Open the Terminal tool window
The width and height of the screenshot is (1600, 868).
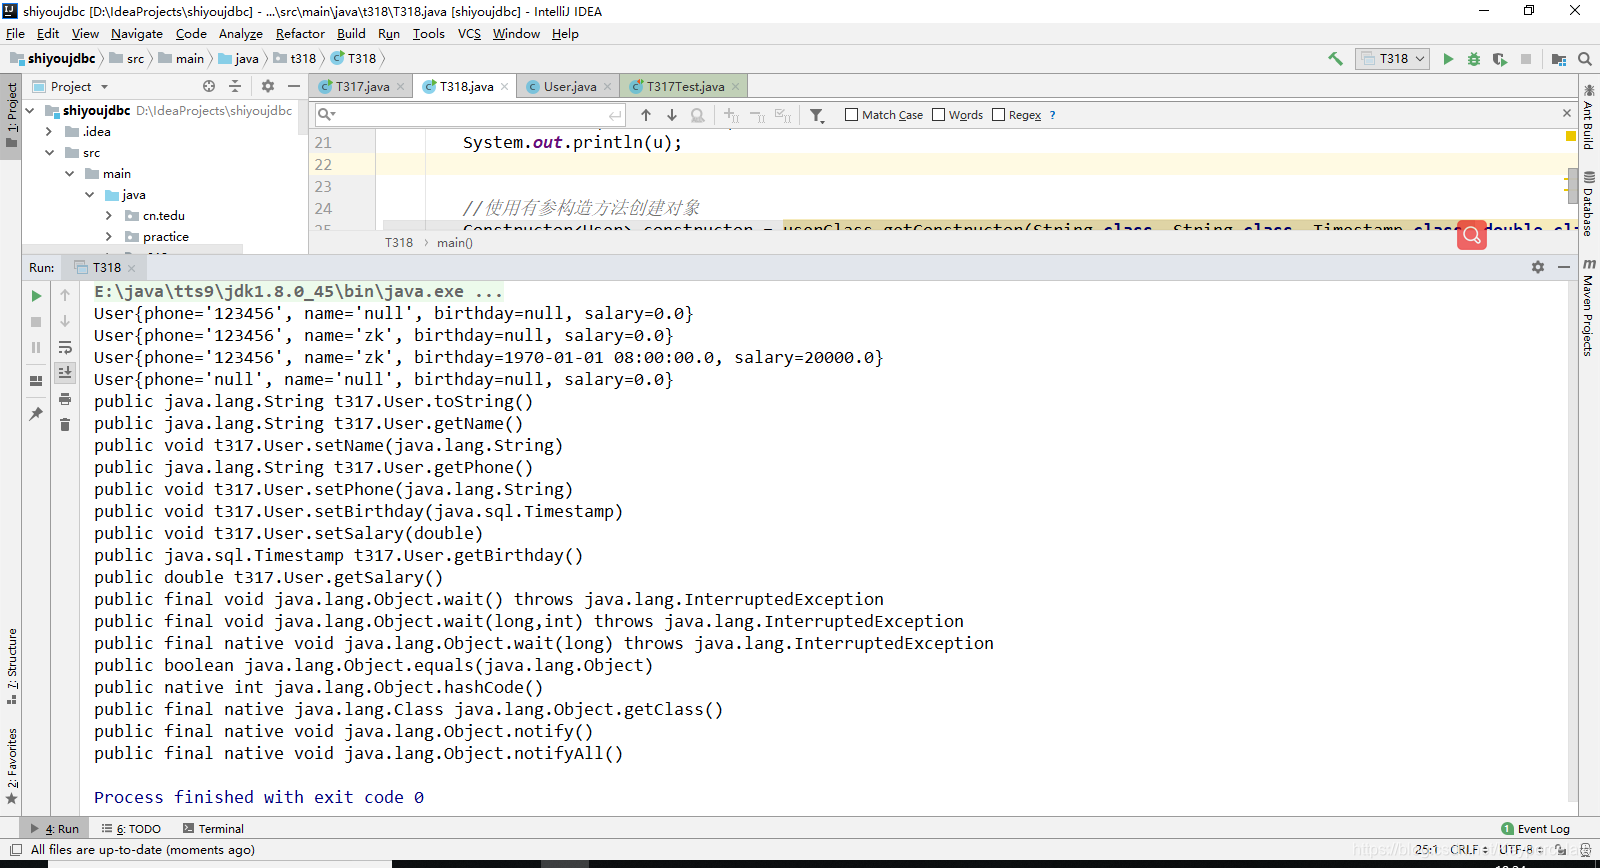coord(213,829)
